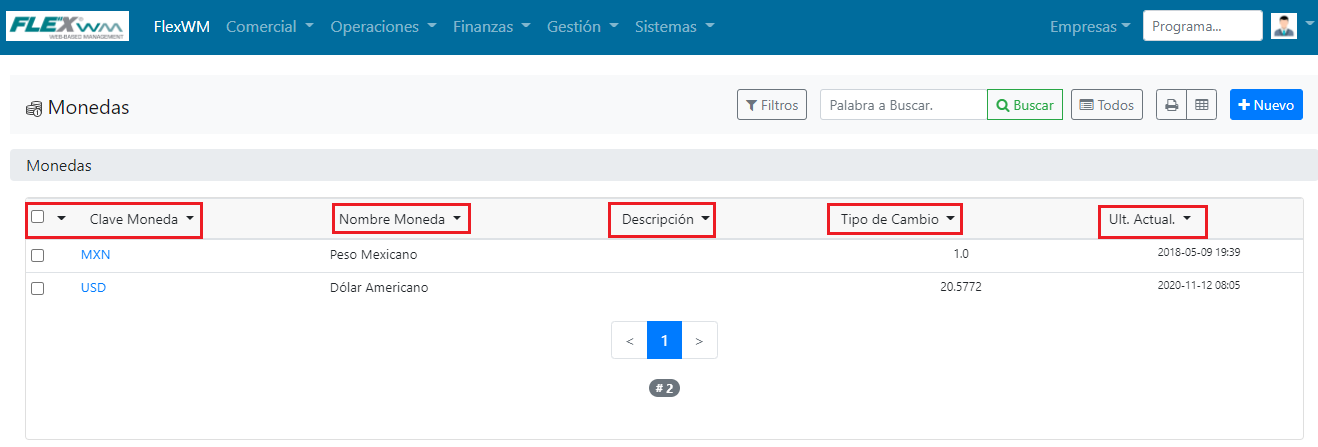
Task: Check the MXN row checkbox
Action: 38,255
